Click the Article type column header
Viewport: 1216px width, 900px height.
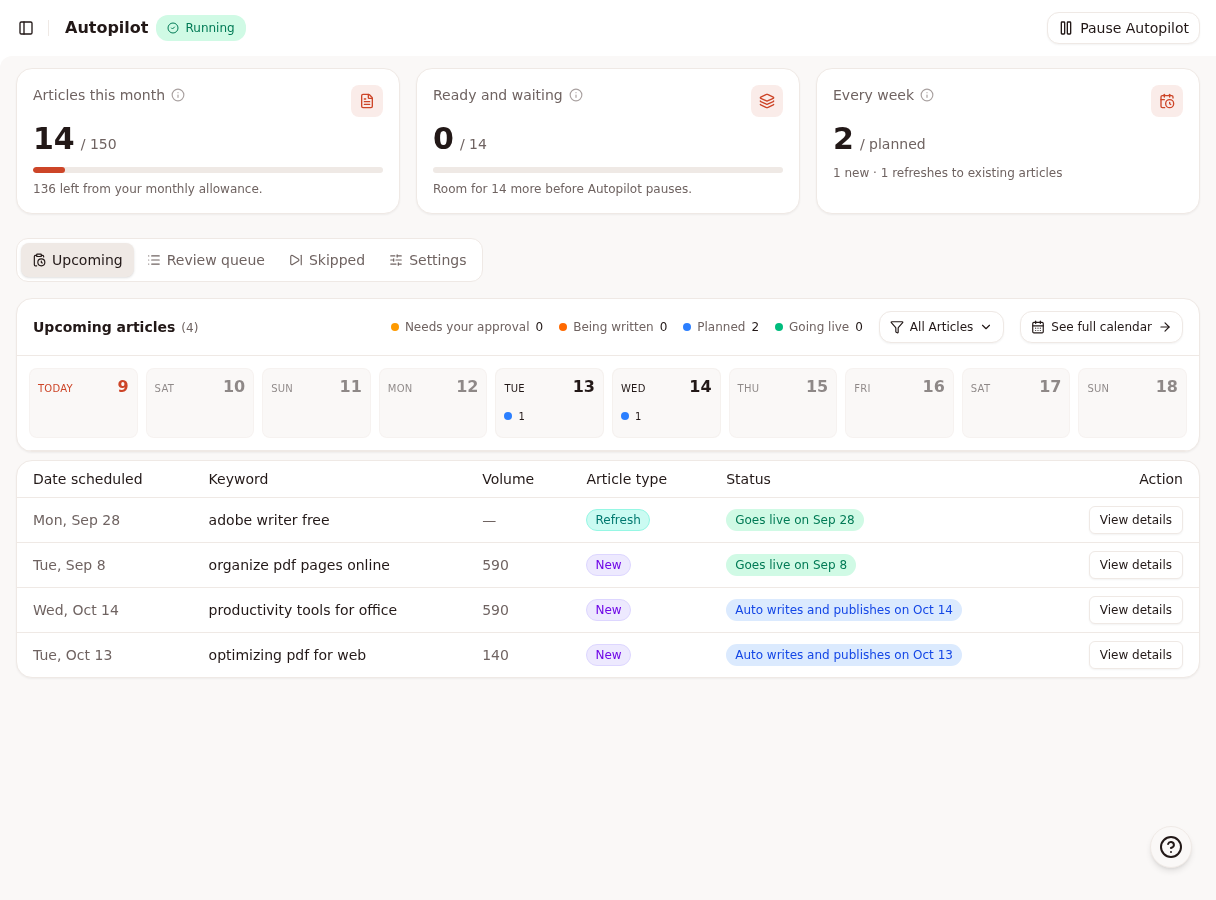[626, 479]
